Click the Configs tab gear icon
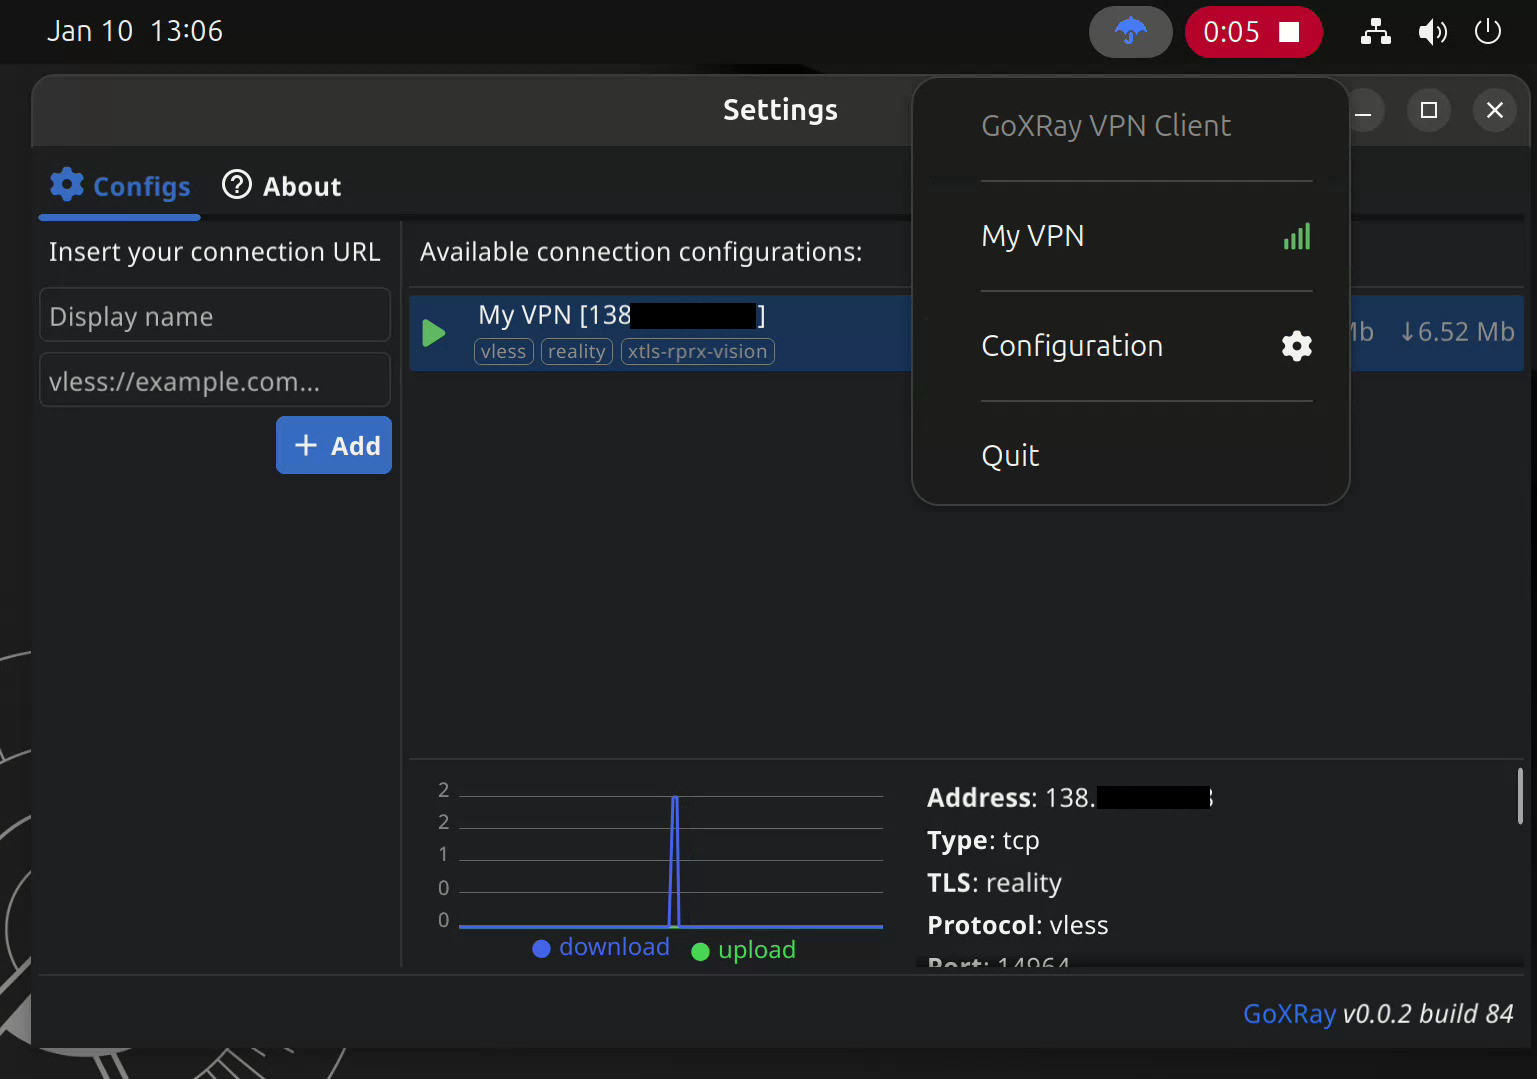This screenshot has height=1079, width=1537. point(67,185)
